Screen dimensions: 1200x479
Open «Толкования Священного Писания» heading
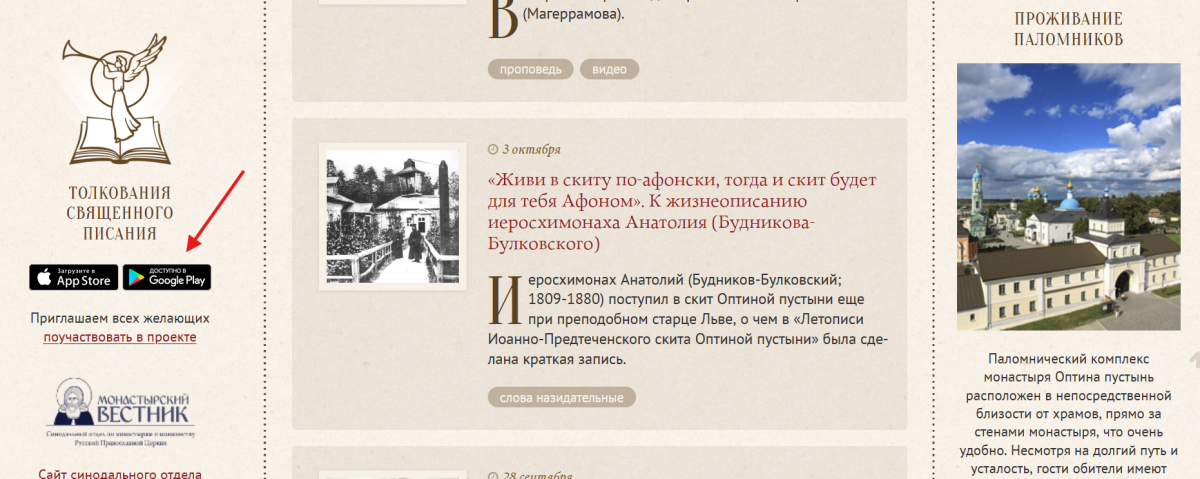click(119, 213)
